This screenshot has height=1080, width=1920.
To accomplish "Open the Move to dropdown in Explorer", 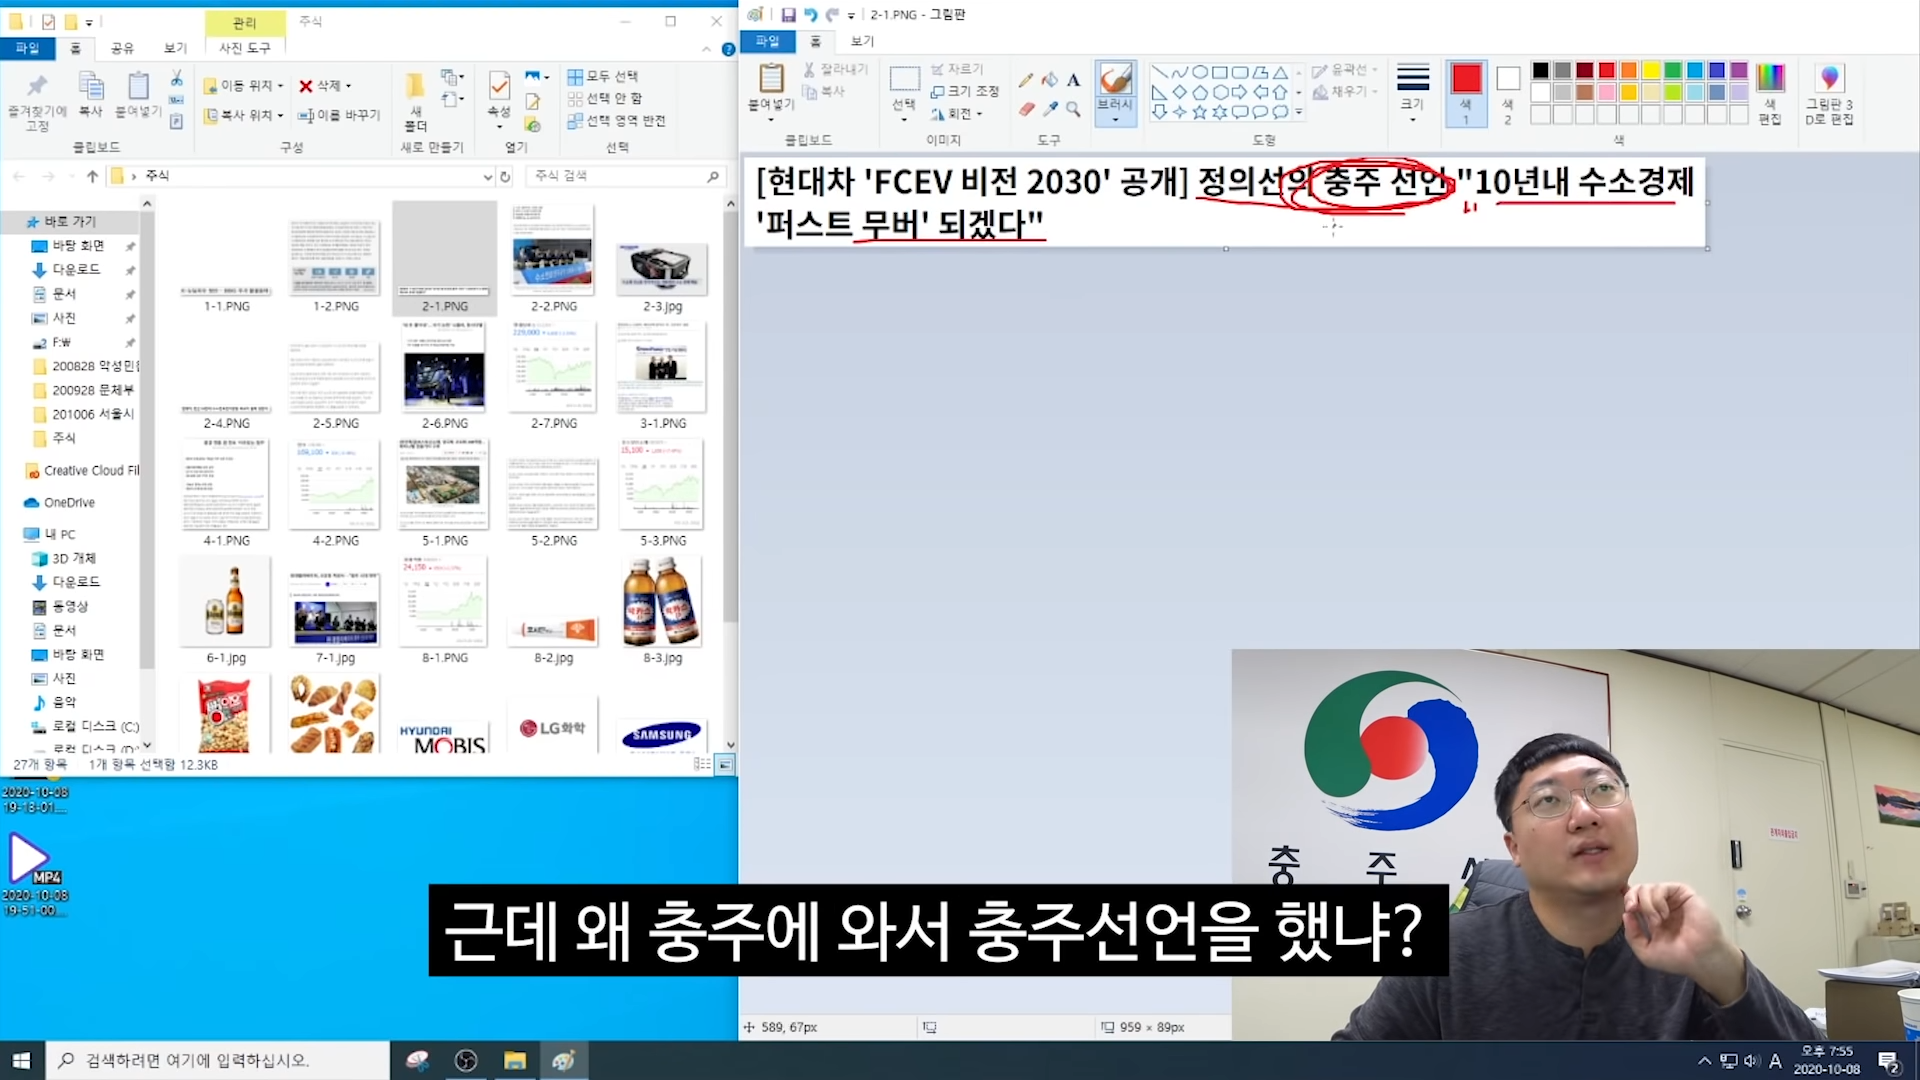I will coord(244,86).
